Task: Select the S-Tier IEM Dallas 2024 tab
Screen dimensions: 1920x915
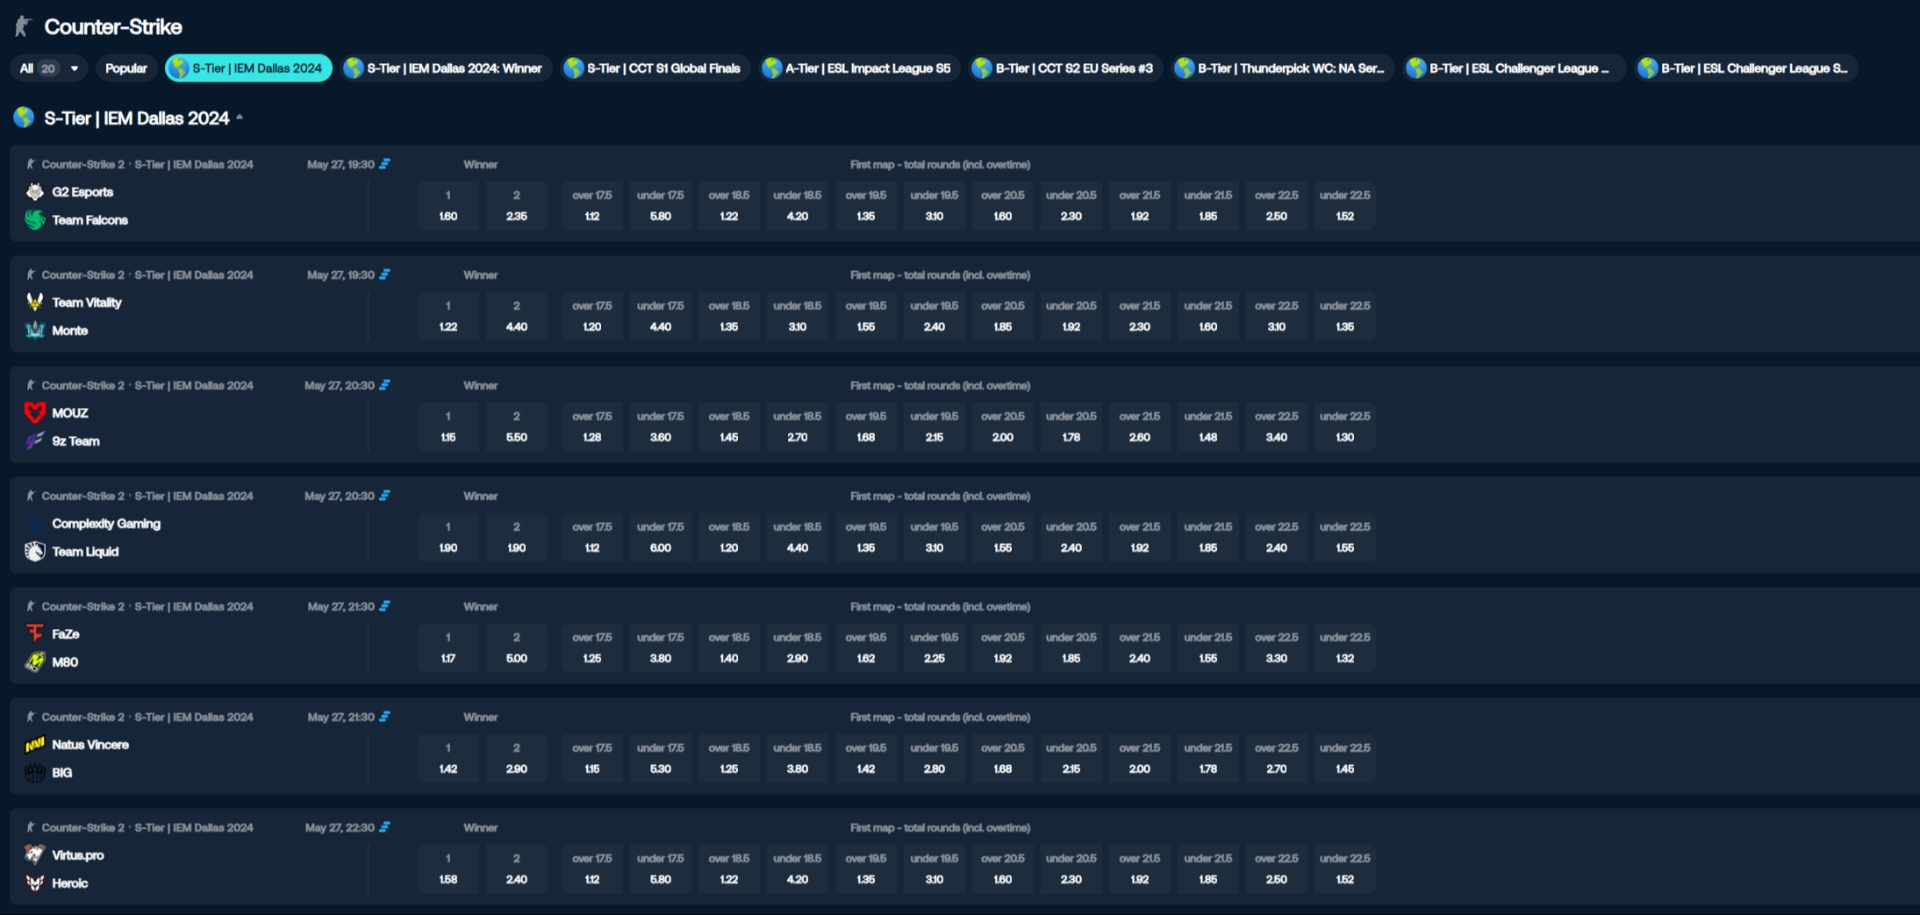Action: point(248,68)
